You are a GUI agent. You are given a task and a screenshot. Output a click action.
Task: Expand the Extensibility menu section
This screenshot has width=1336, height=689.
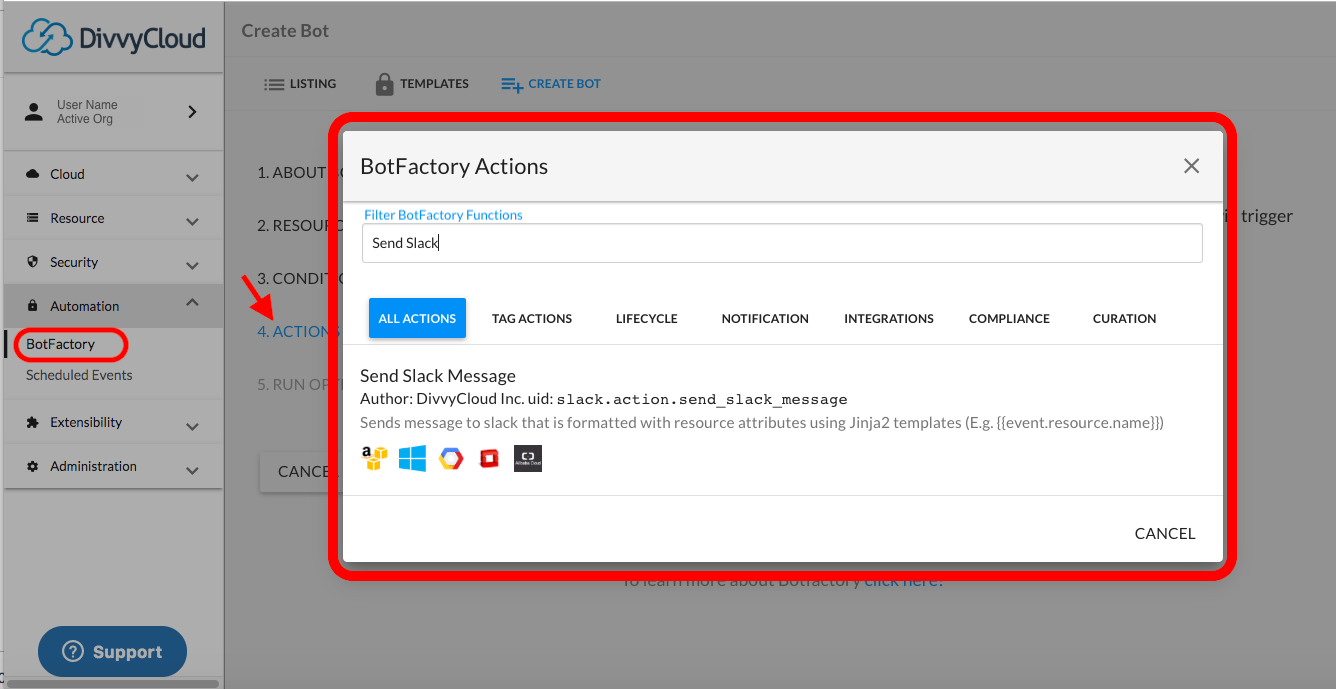192,426
